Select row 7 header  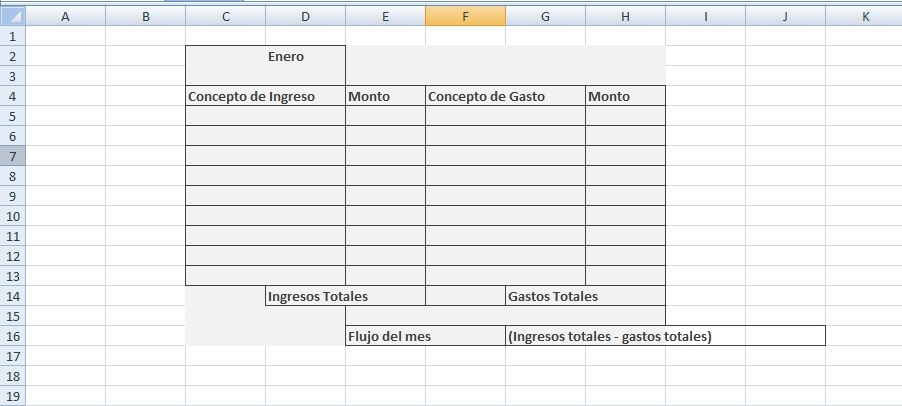pyautogui.click(x=13, y=156)
